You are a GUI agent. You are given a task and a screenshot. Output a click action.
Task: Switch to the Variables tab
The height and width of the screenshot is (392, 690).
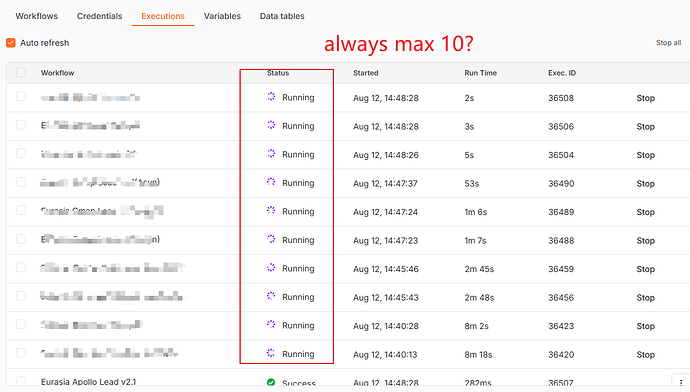[x=222, y=16]
